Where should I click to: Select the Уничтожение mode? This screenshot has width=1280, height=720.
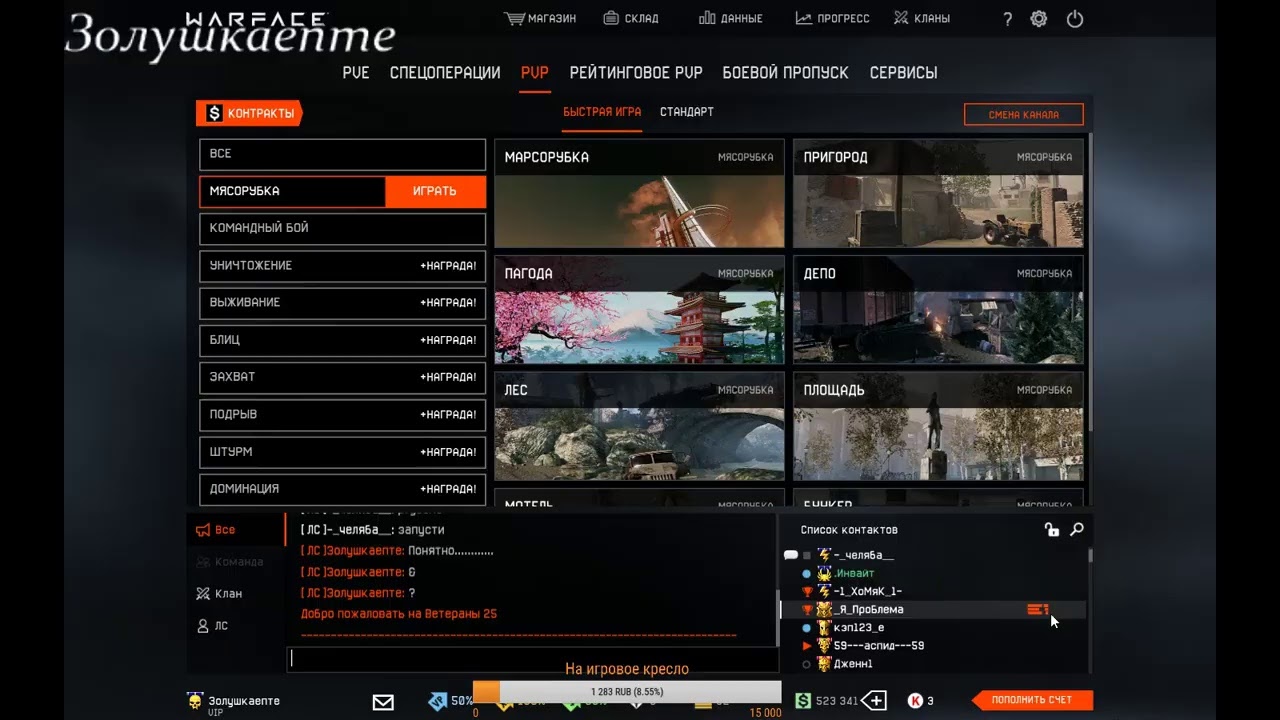point(343,266)
